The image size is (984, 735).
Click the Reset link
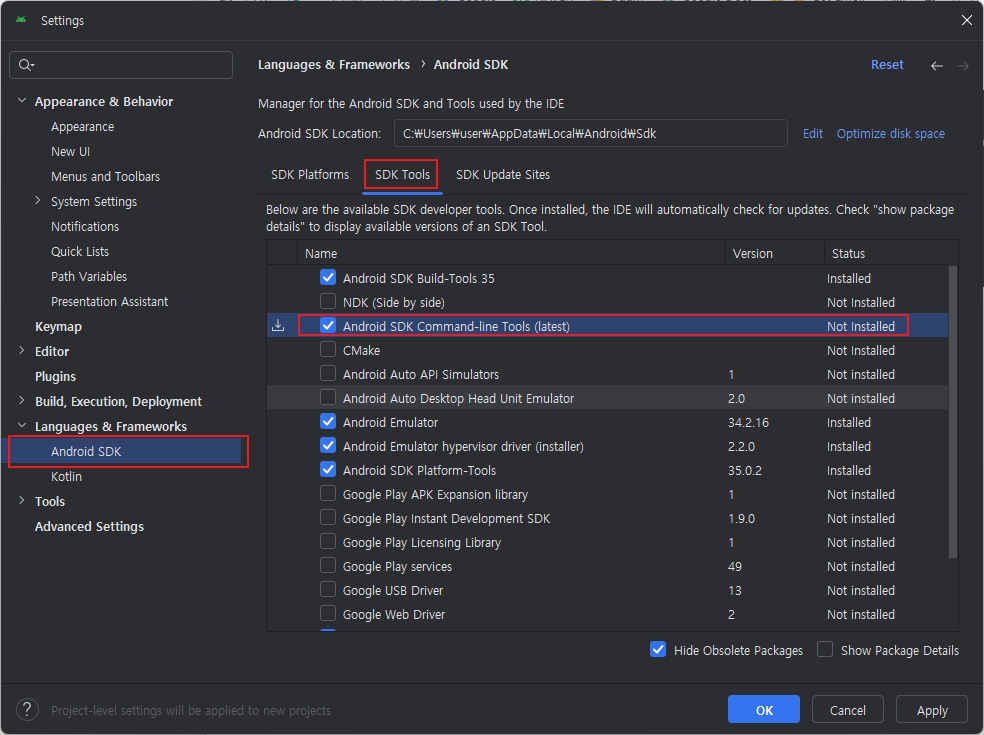coord(887,65)
